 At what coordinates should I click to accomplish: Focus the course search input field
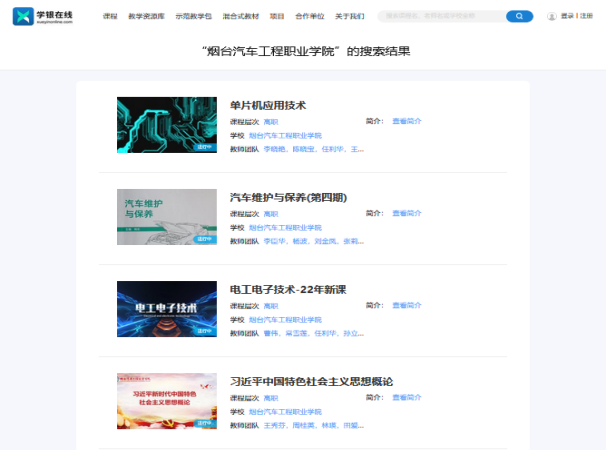point(442,16)
